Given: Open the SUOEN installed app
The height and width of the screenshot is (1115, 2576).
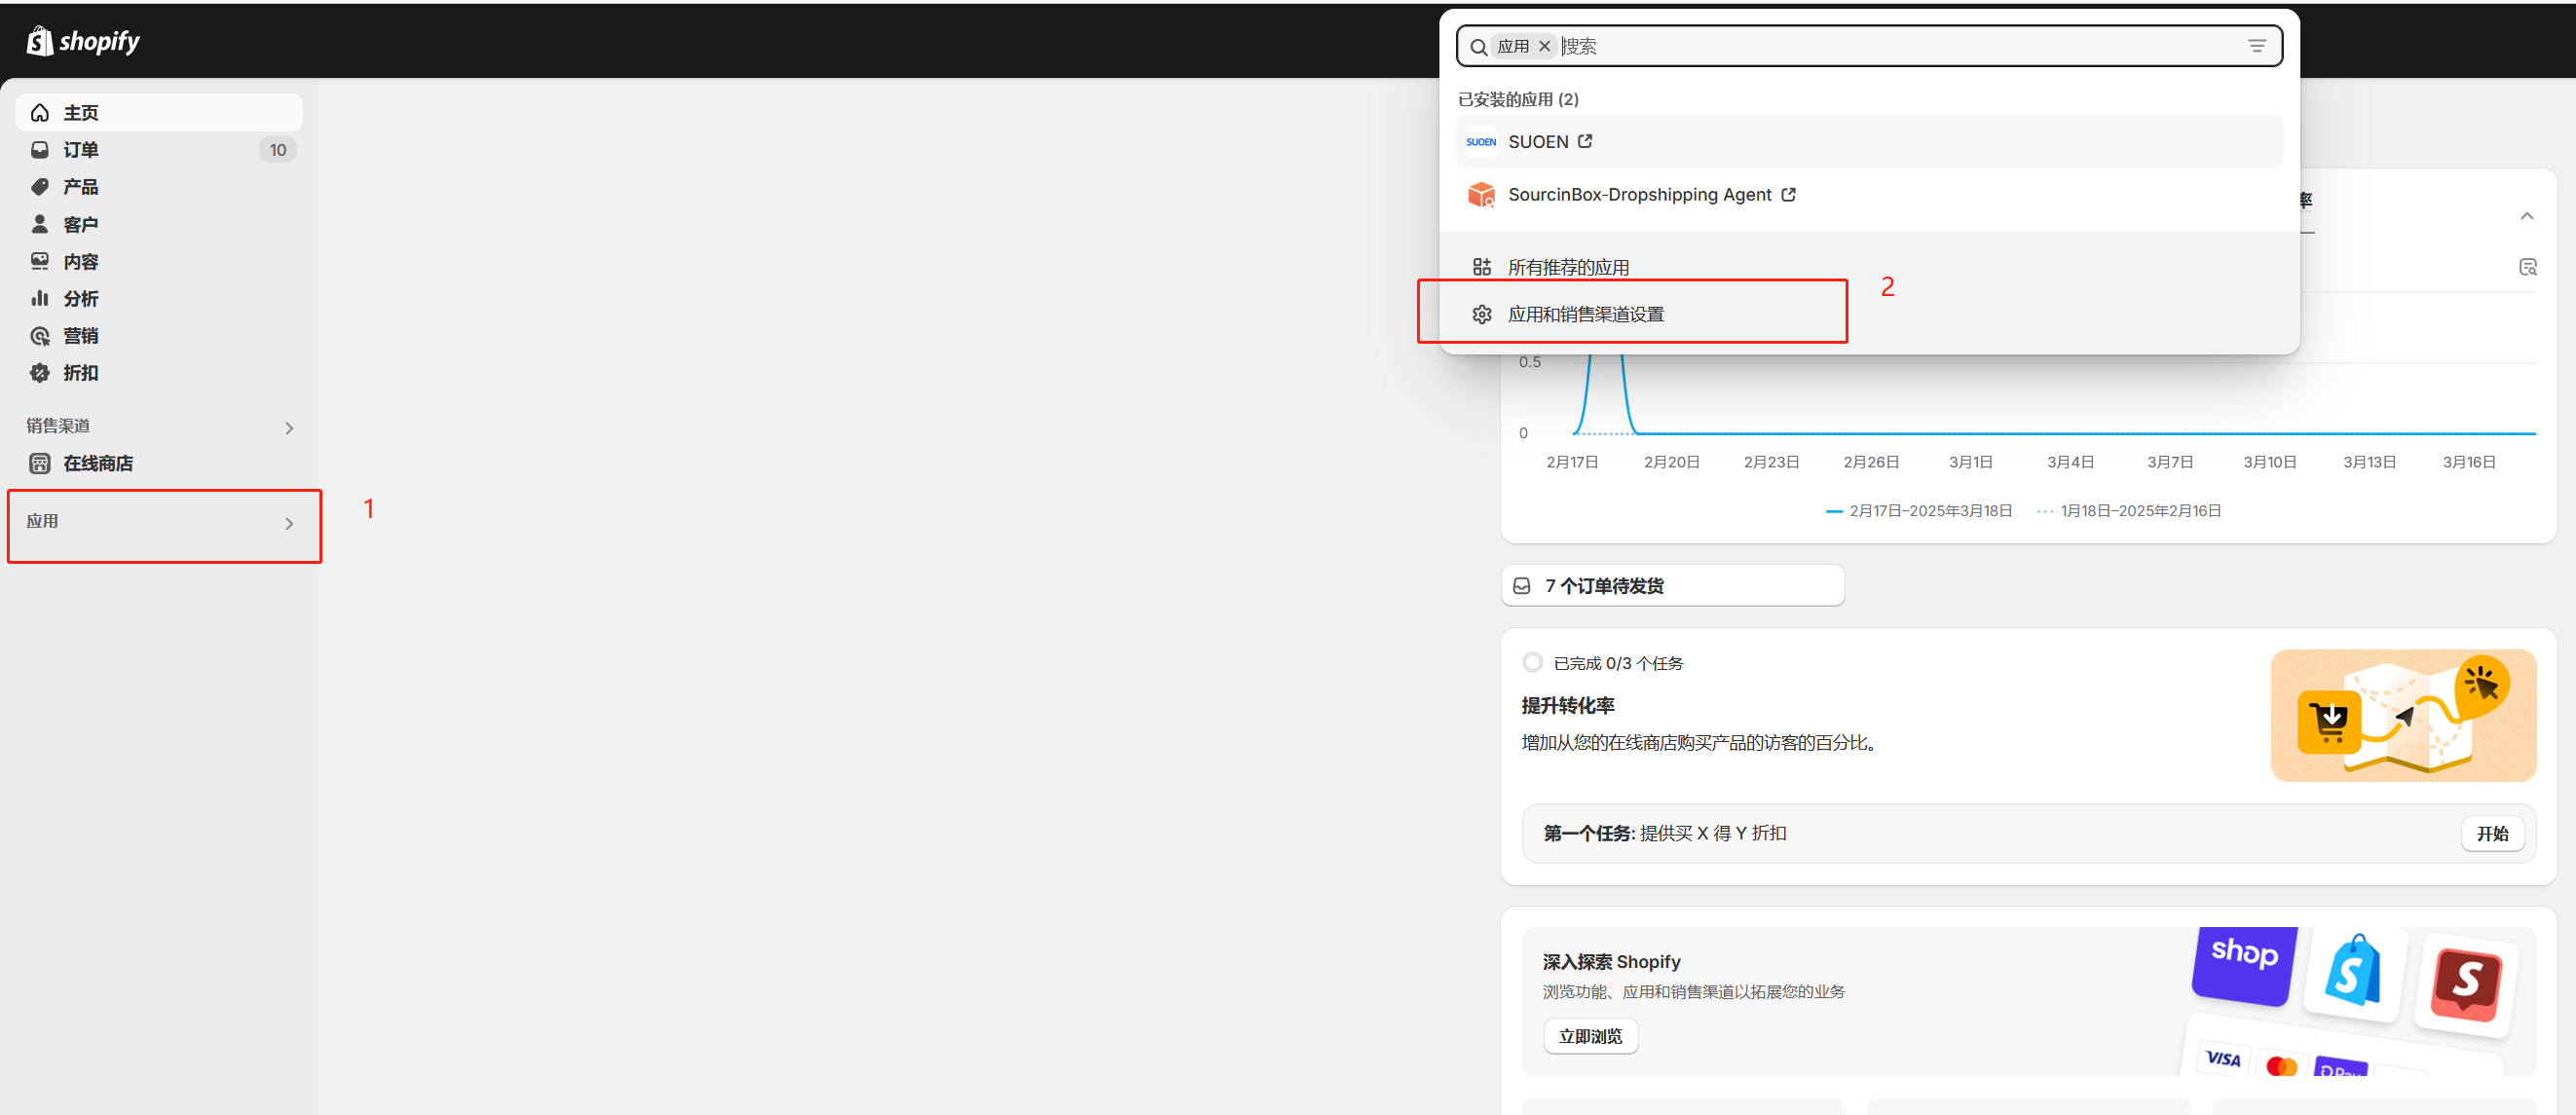Looking at the screenshot, I should point(1869,142).
